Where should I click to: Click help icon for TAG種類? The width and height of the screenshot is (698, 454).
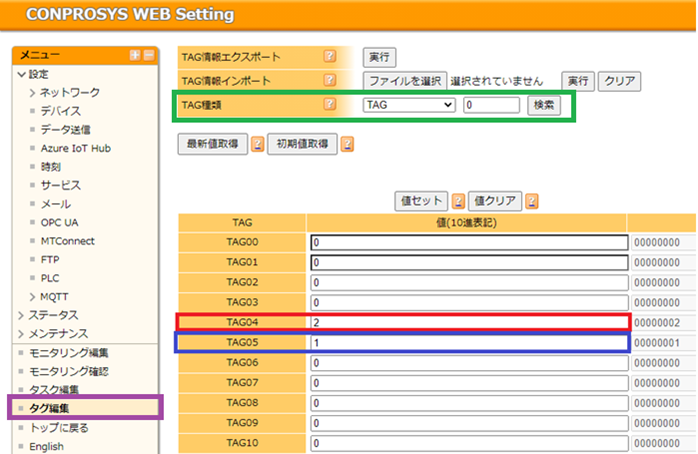[329, 105]
